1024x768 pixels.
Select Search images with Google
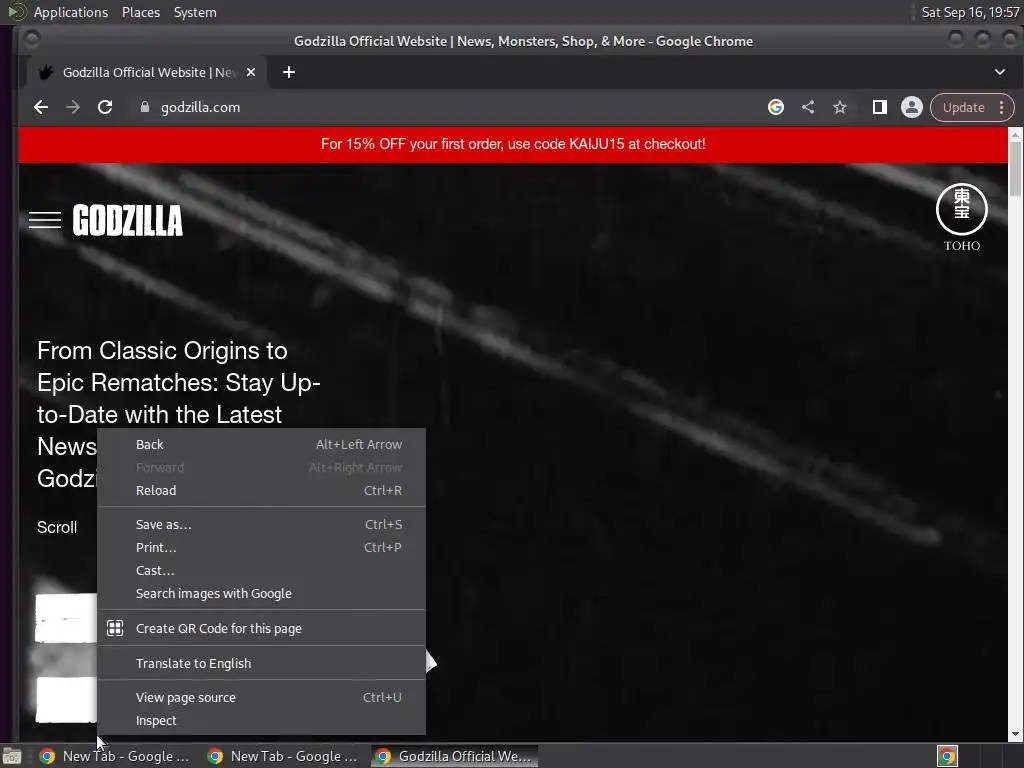pyautogui.click(x=261, y=594)
